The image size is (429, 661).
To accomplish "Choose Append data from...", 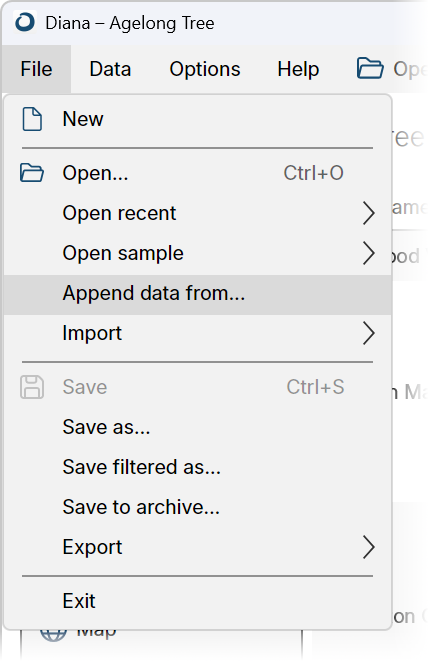I will 198,295.
